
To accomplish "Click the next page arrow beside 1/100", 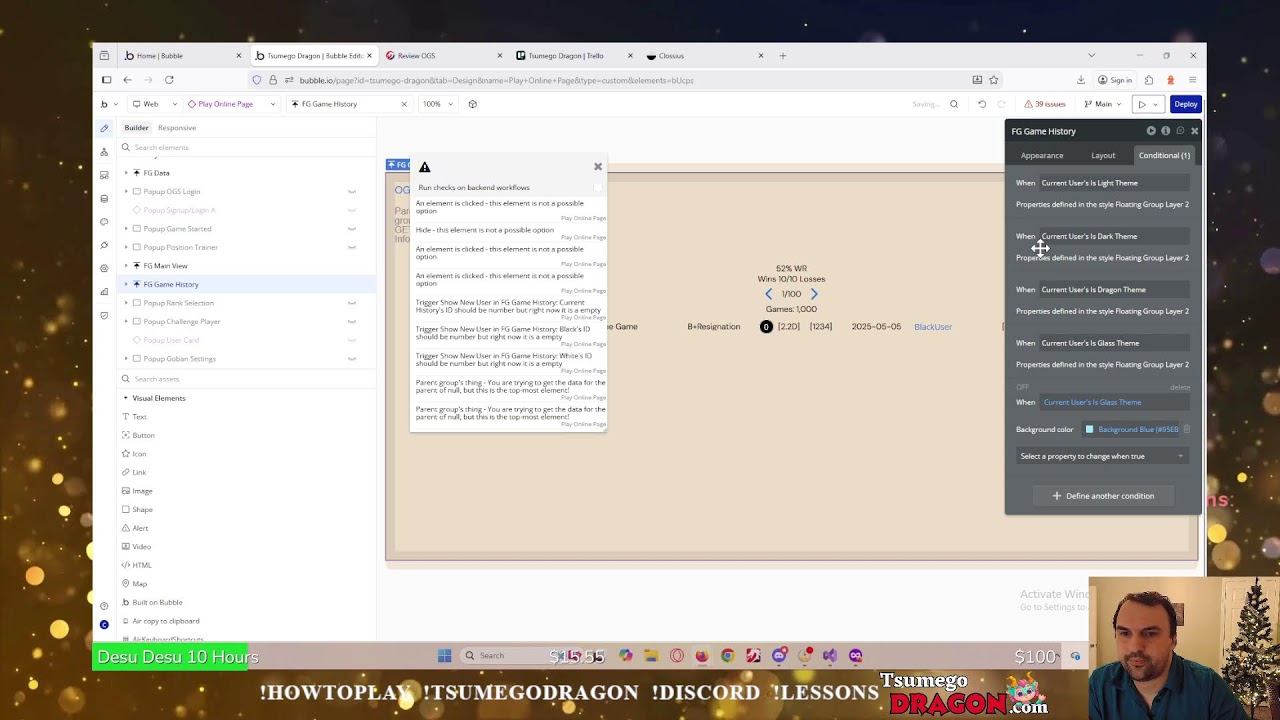I will (814, 294).
